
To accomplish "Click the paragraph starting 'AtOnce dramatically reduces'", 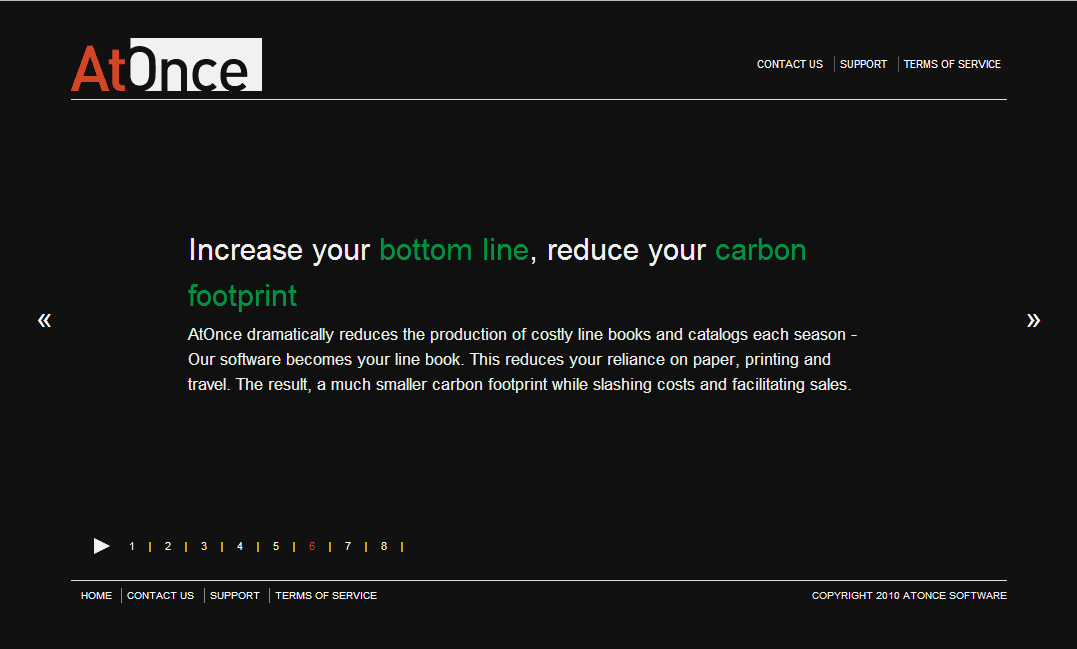I will 522,359.
